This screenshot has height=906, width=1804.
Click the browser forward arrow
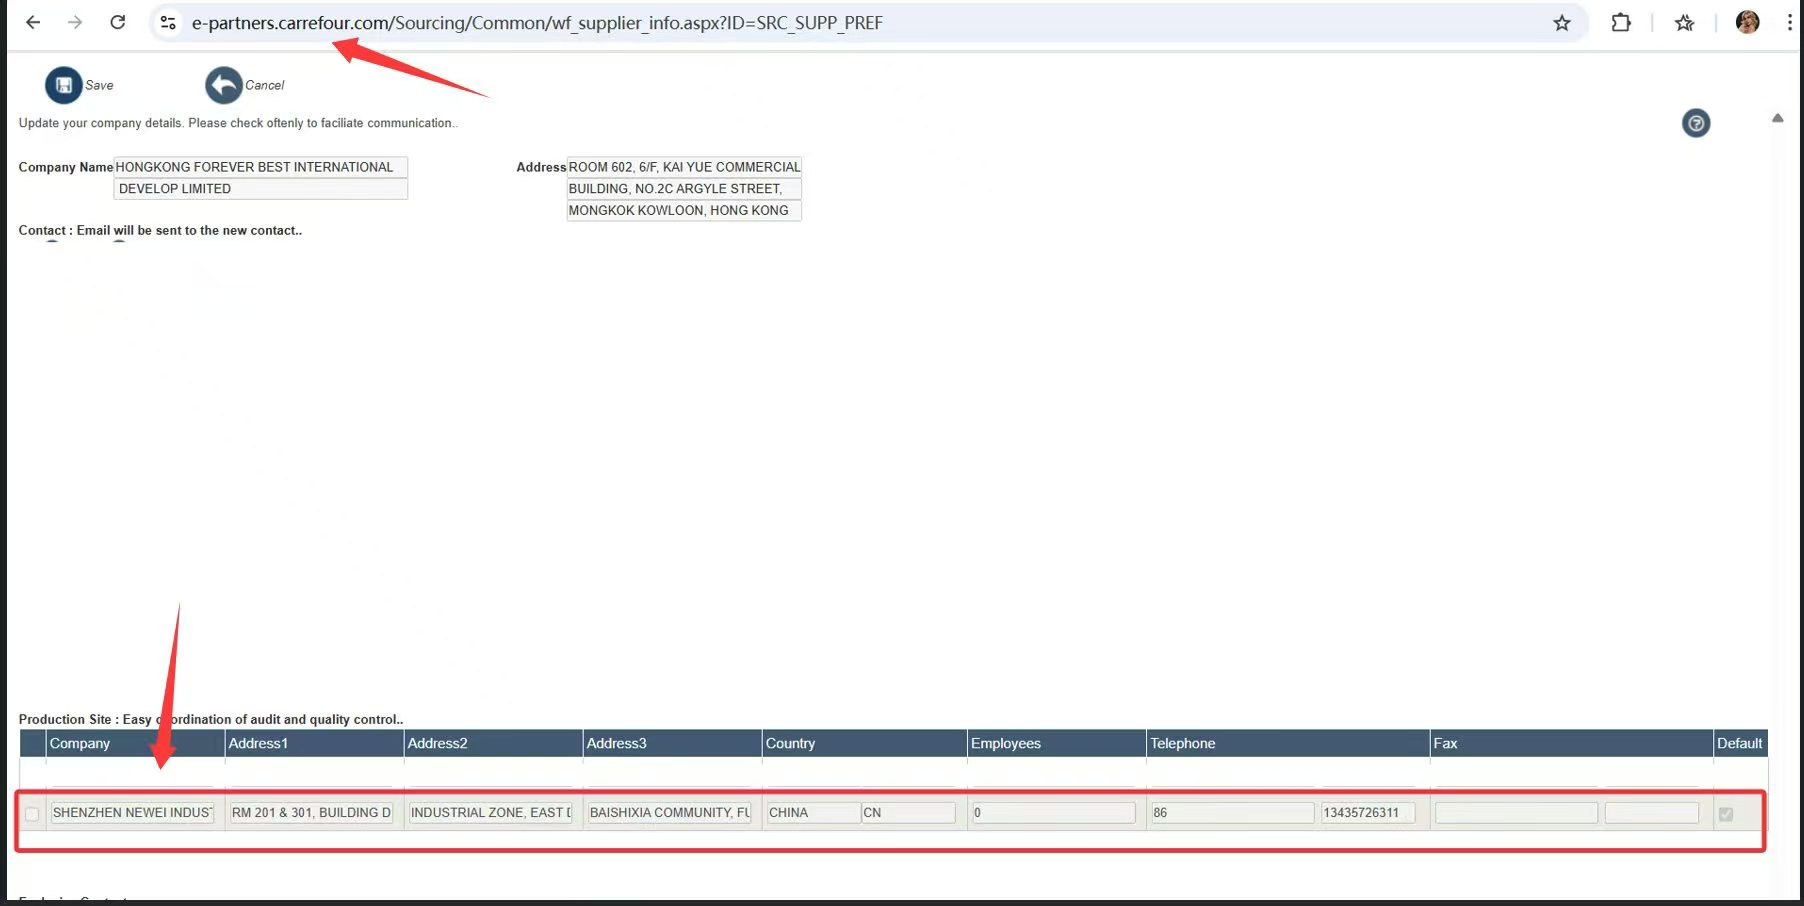[74, 22]
